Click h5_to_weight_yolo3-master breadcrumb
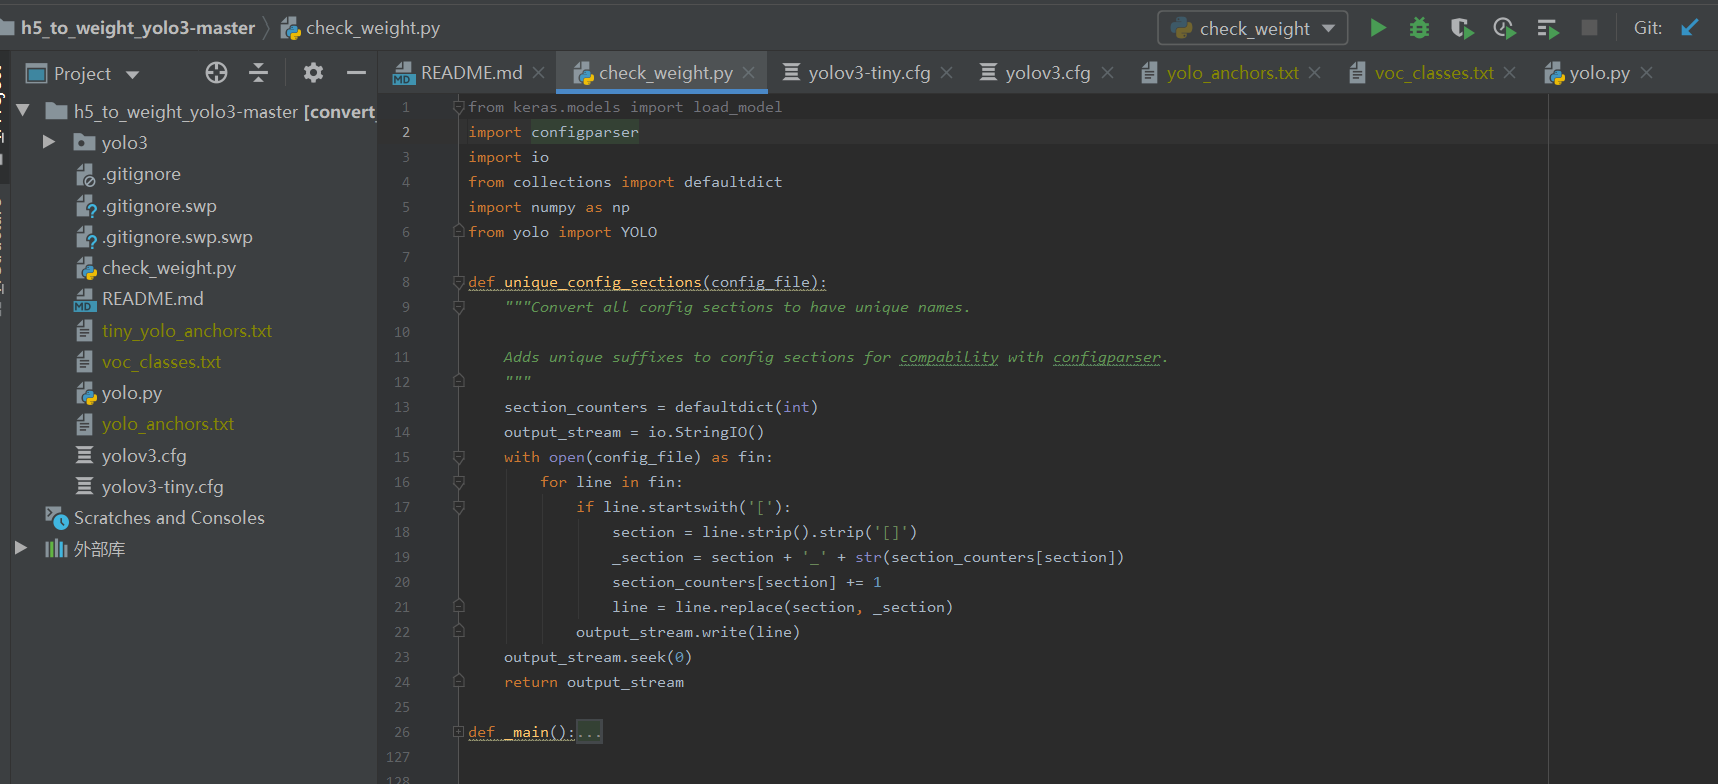The image size is (1718, 784). point(138,28)
